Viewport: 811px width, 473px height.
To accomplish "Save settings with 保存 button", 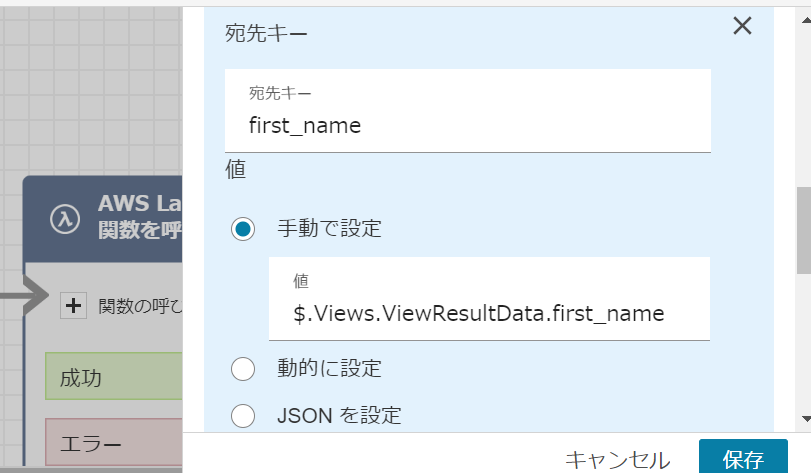I will click(x=743, y=457).
